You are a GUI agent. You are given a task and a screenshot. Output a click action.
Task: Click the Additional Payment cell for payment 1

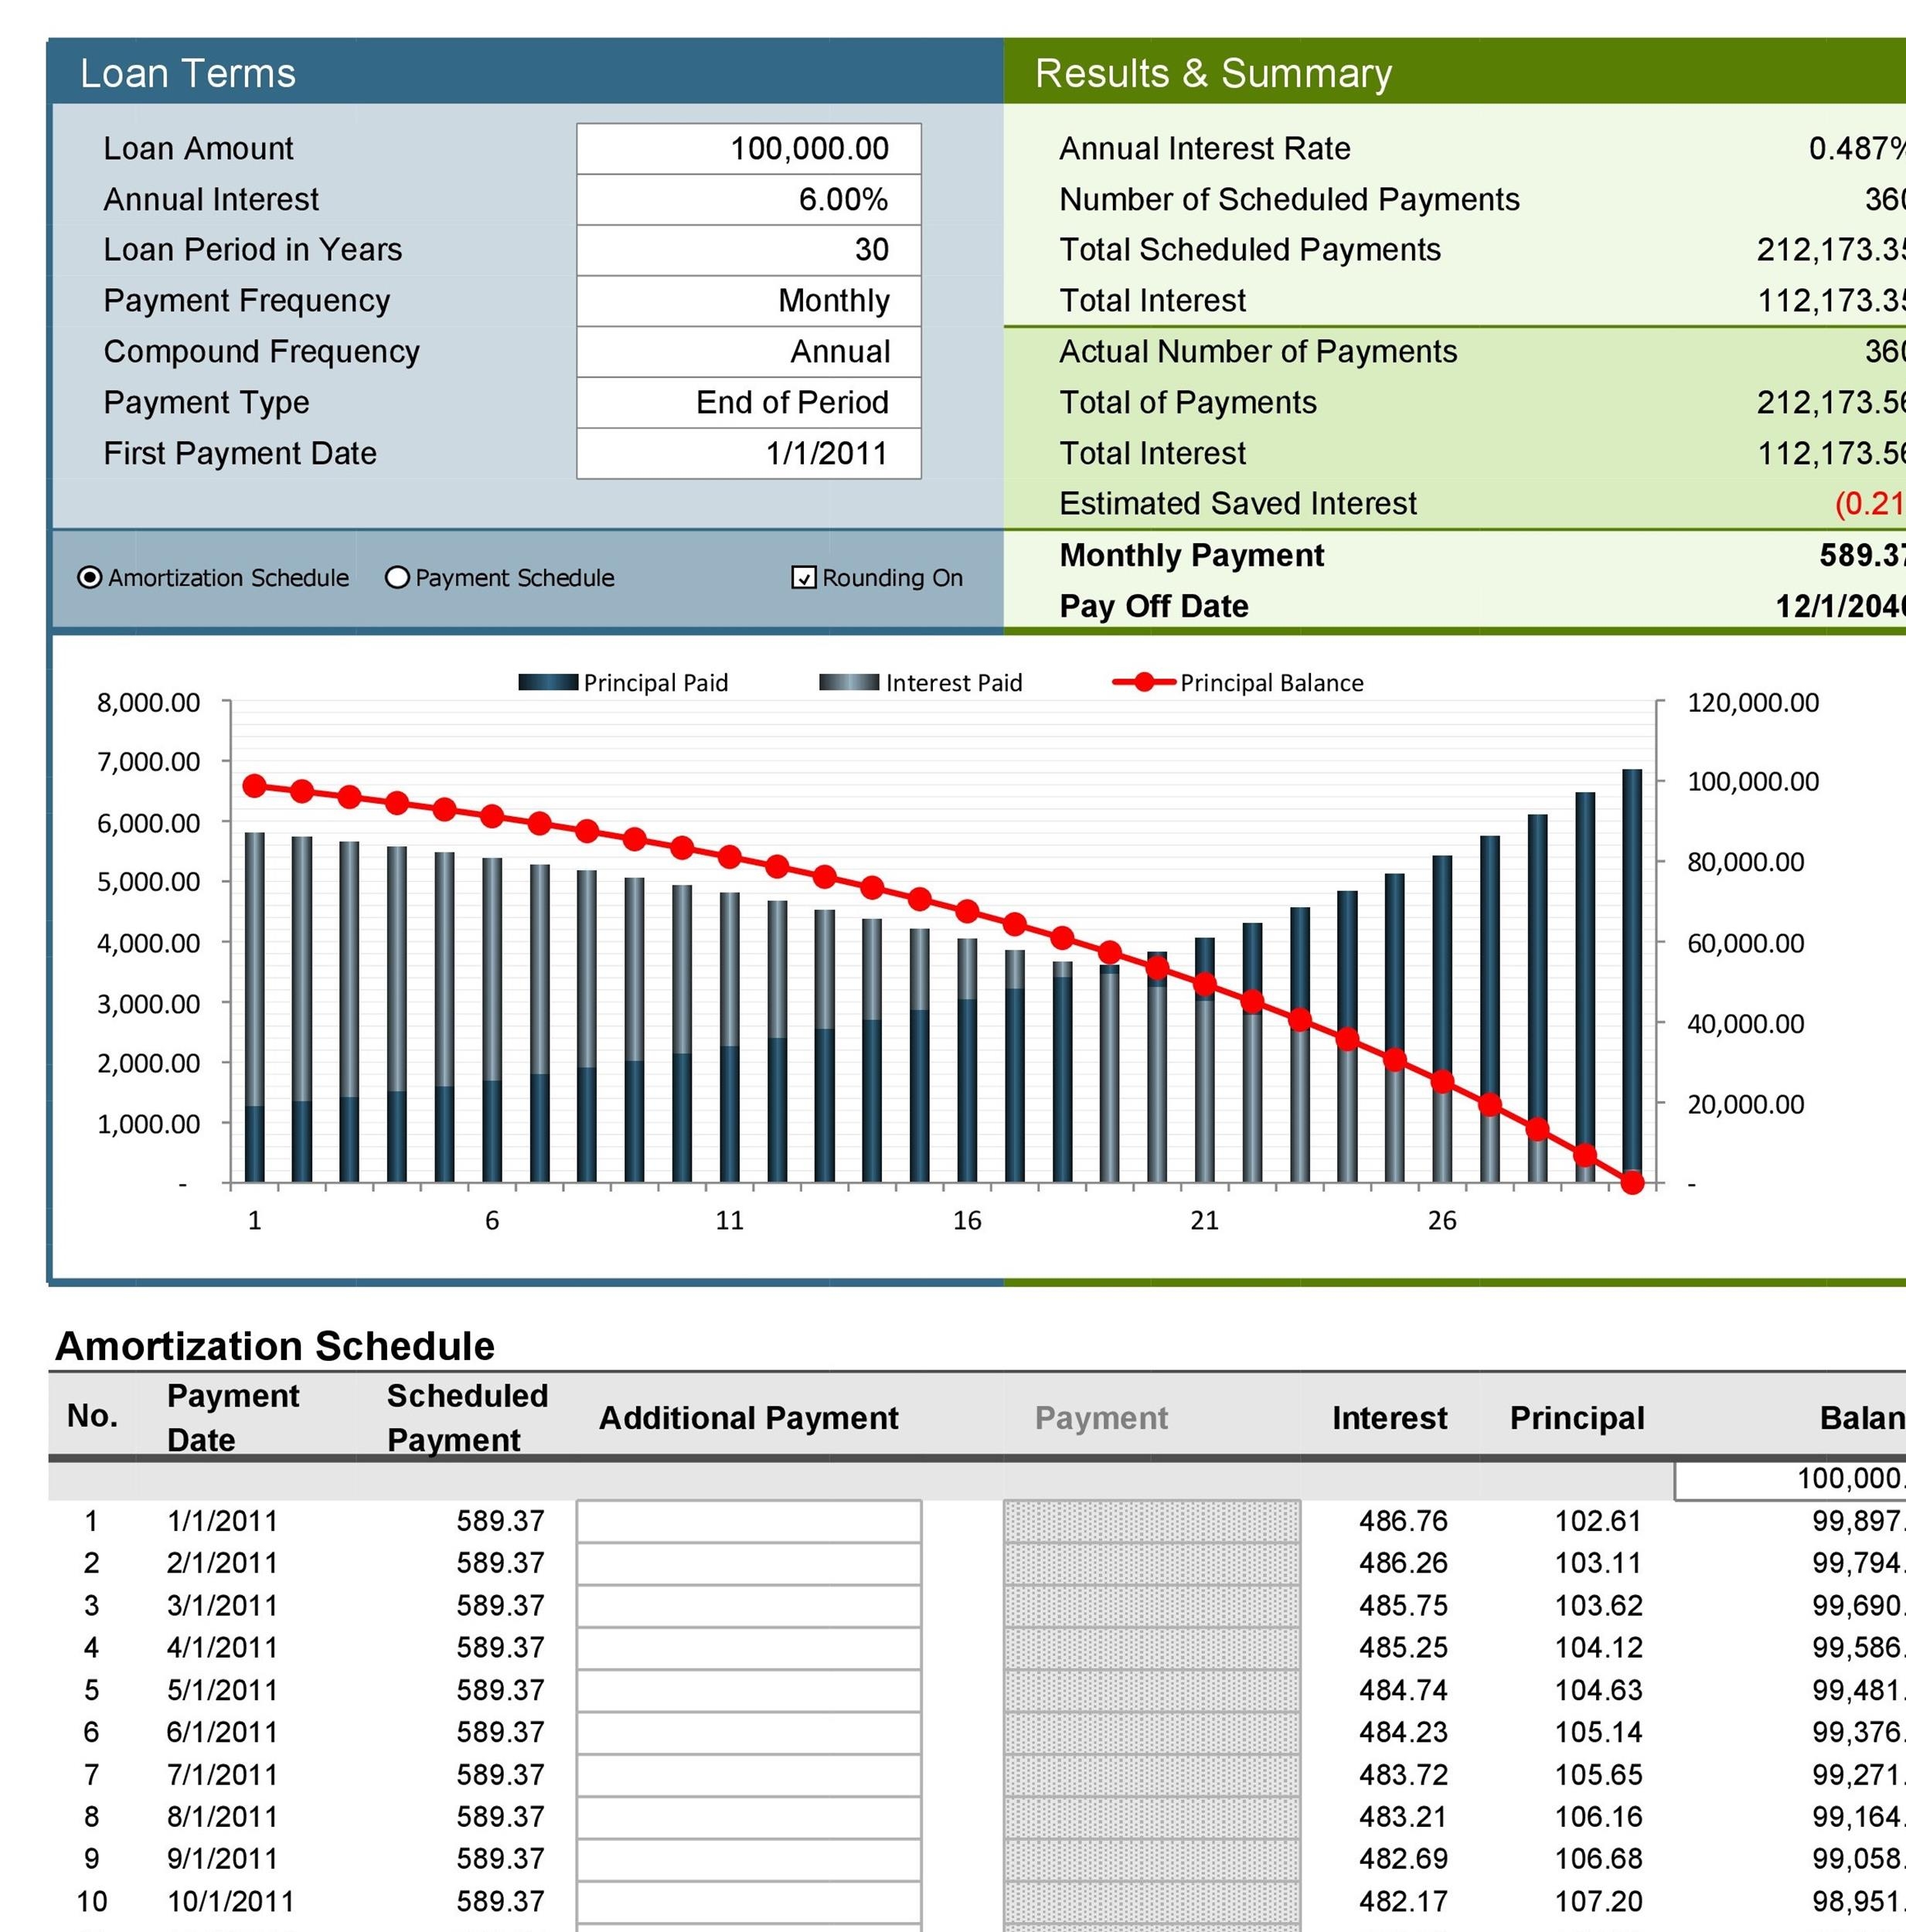[x=748, y=1521]
